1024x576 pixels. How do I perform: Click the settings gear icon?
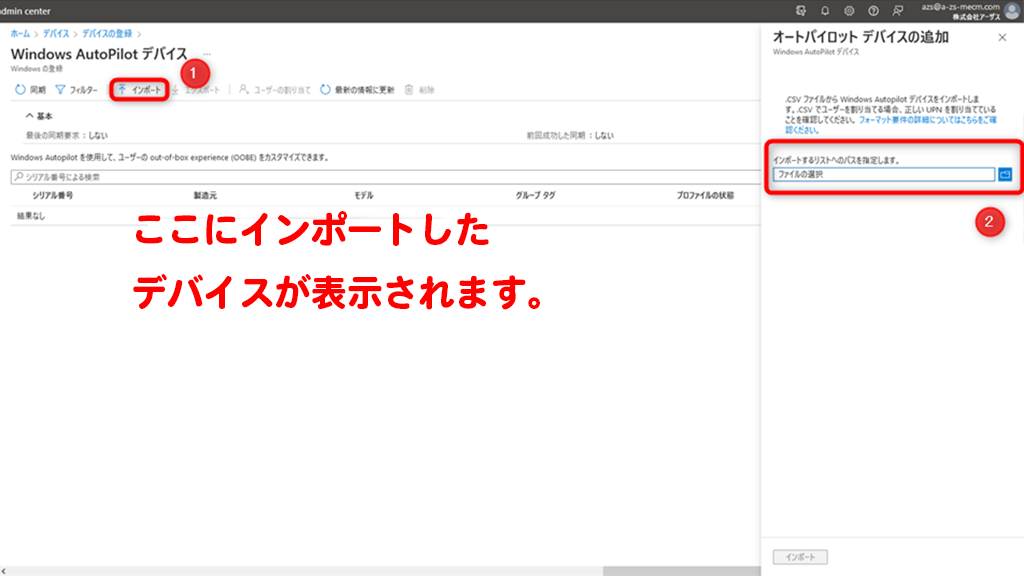(849, 9)
